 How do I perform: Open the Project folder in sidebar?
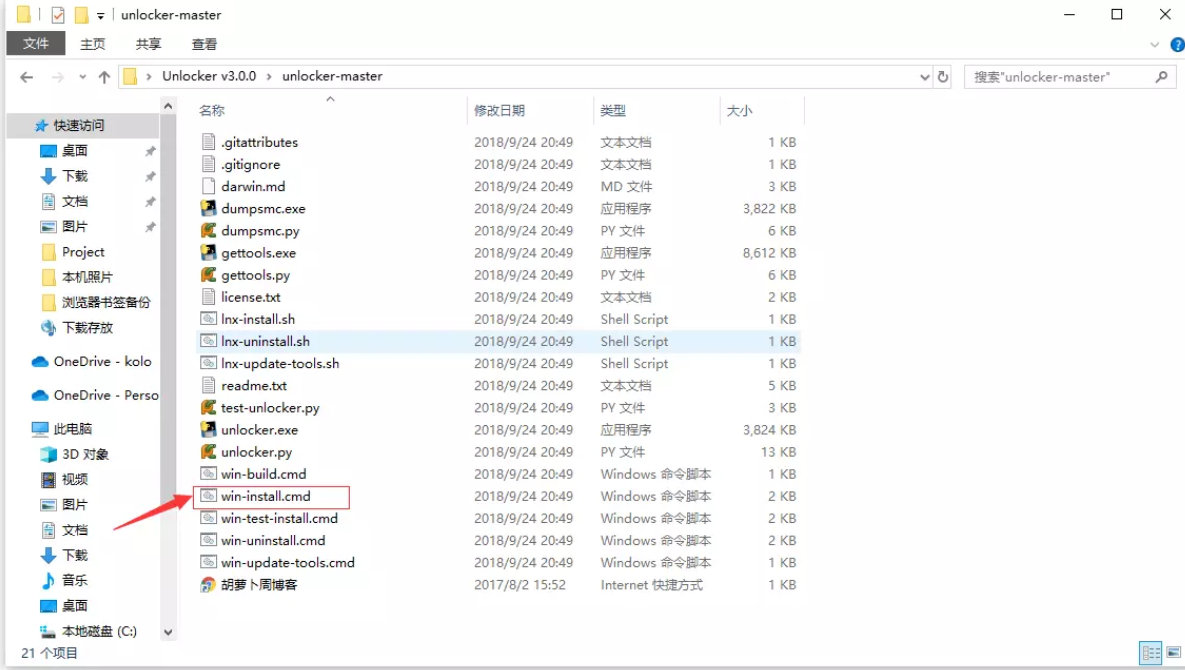pyautogui.click(x=83, y=252)
